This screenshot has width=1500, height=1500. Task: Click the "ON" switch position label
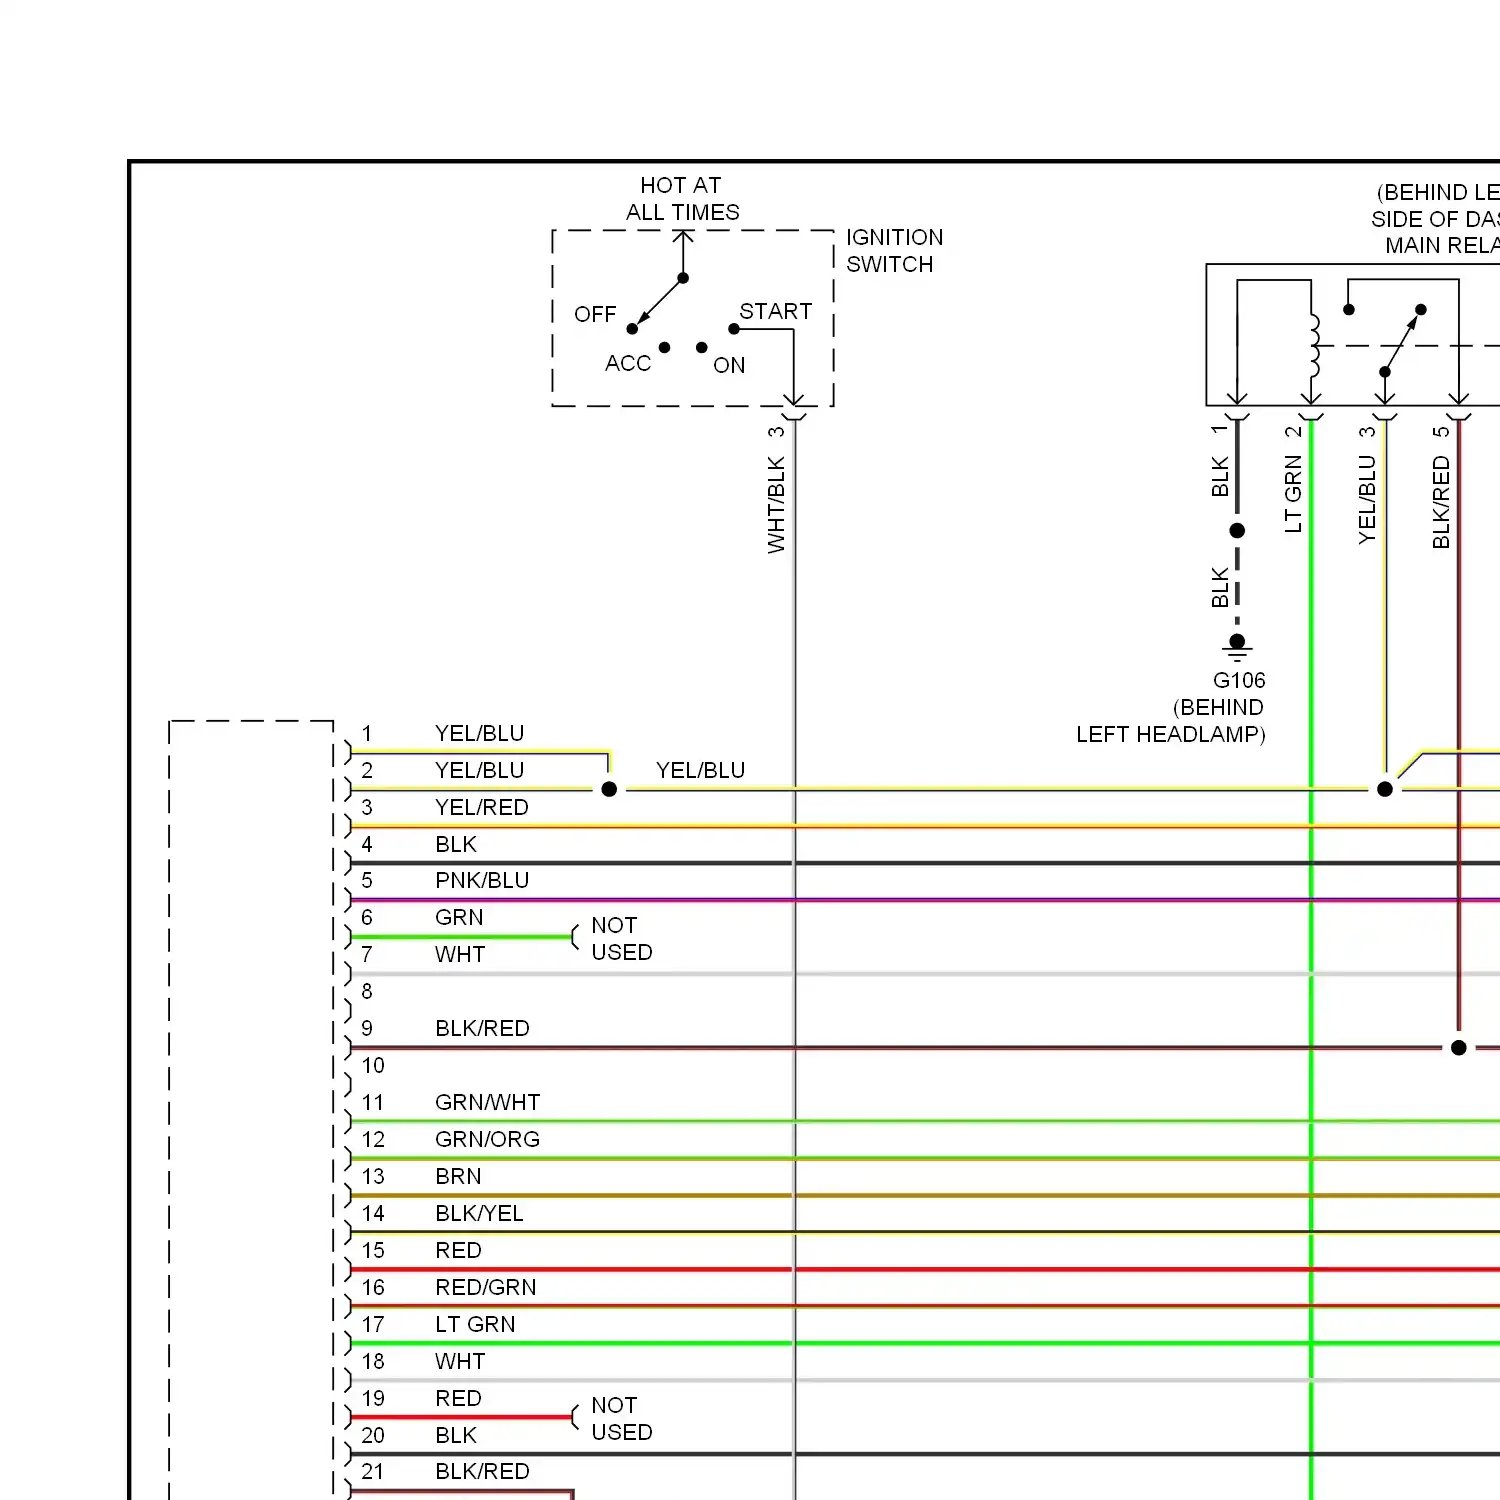click(x=729, y=366)
